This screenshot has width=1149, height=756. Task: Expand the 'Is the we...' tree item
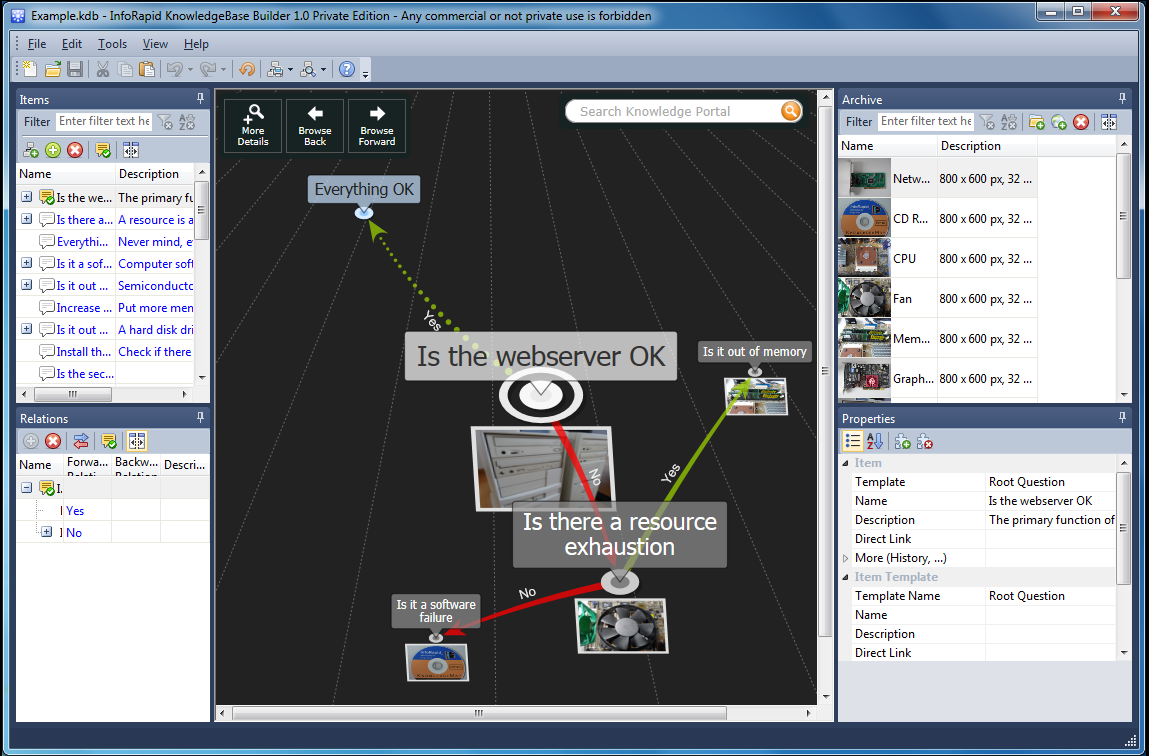click(x=24, y=197)
